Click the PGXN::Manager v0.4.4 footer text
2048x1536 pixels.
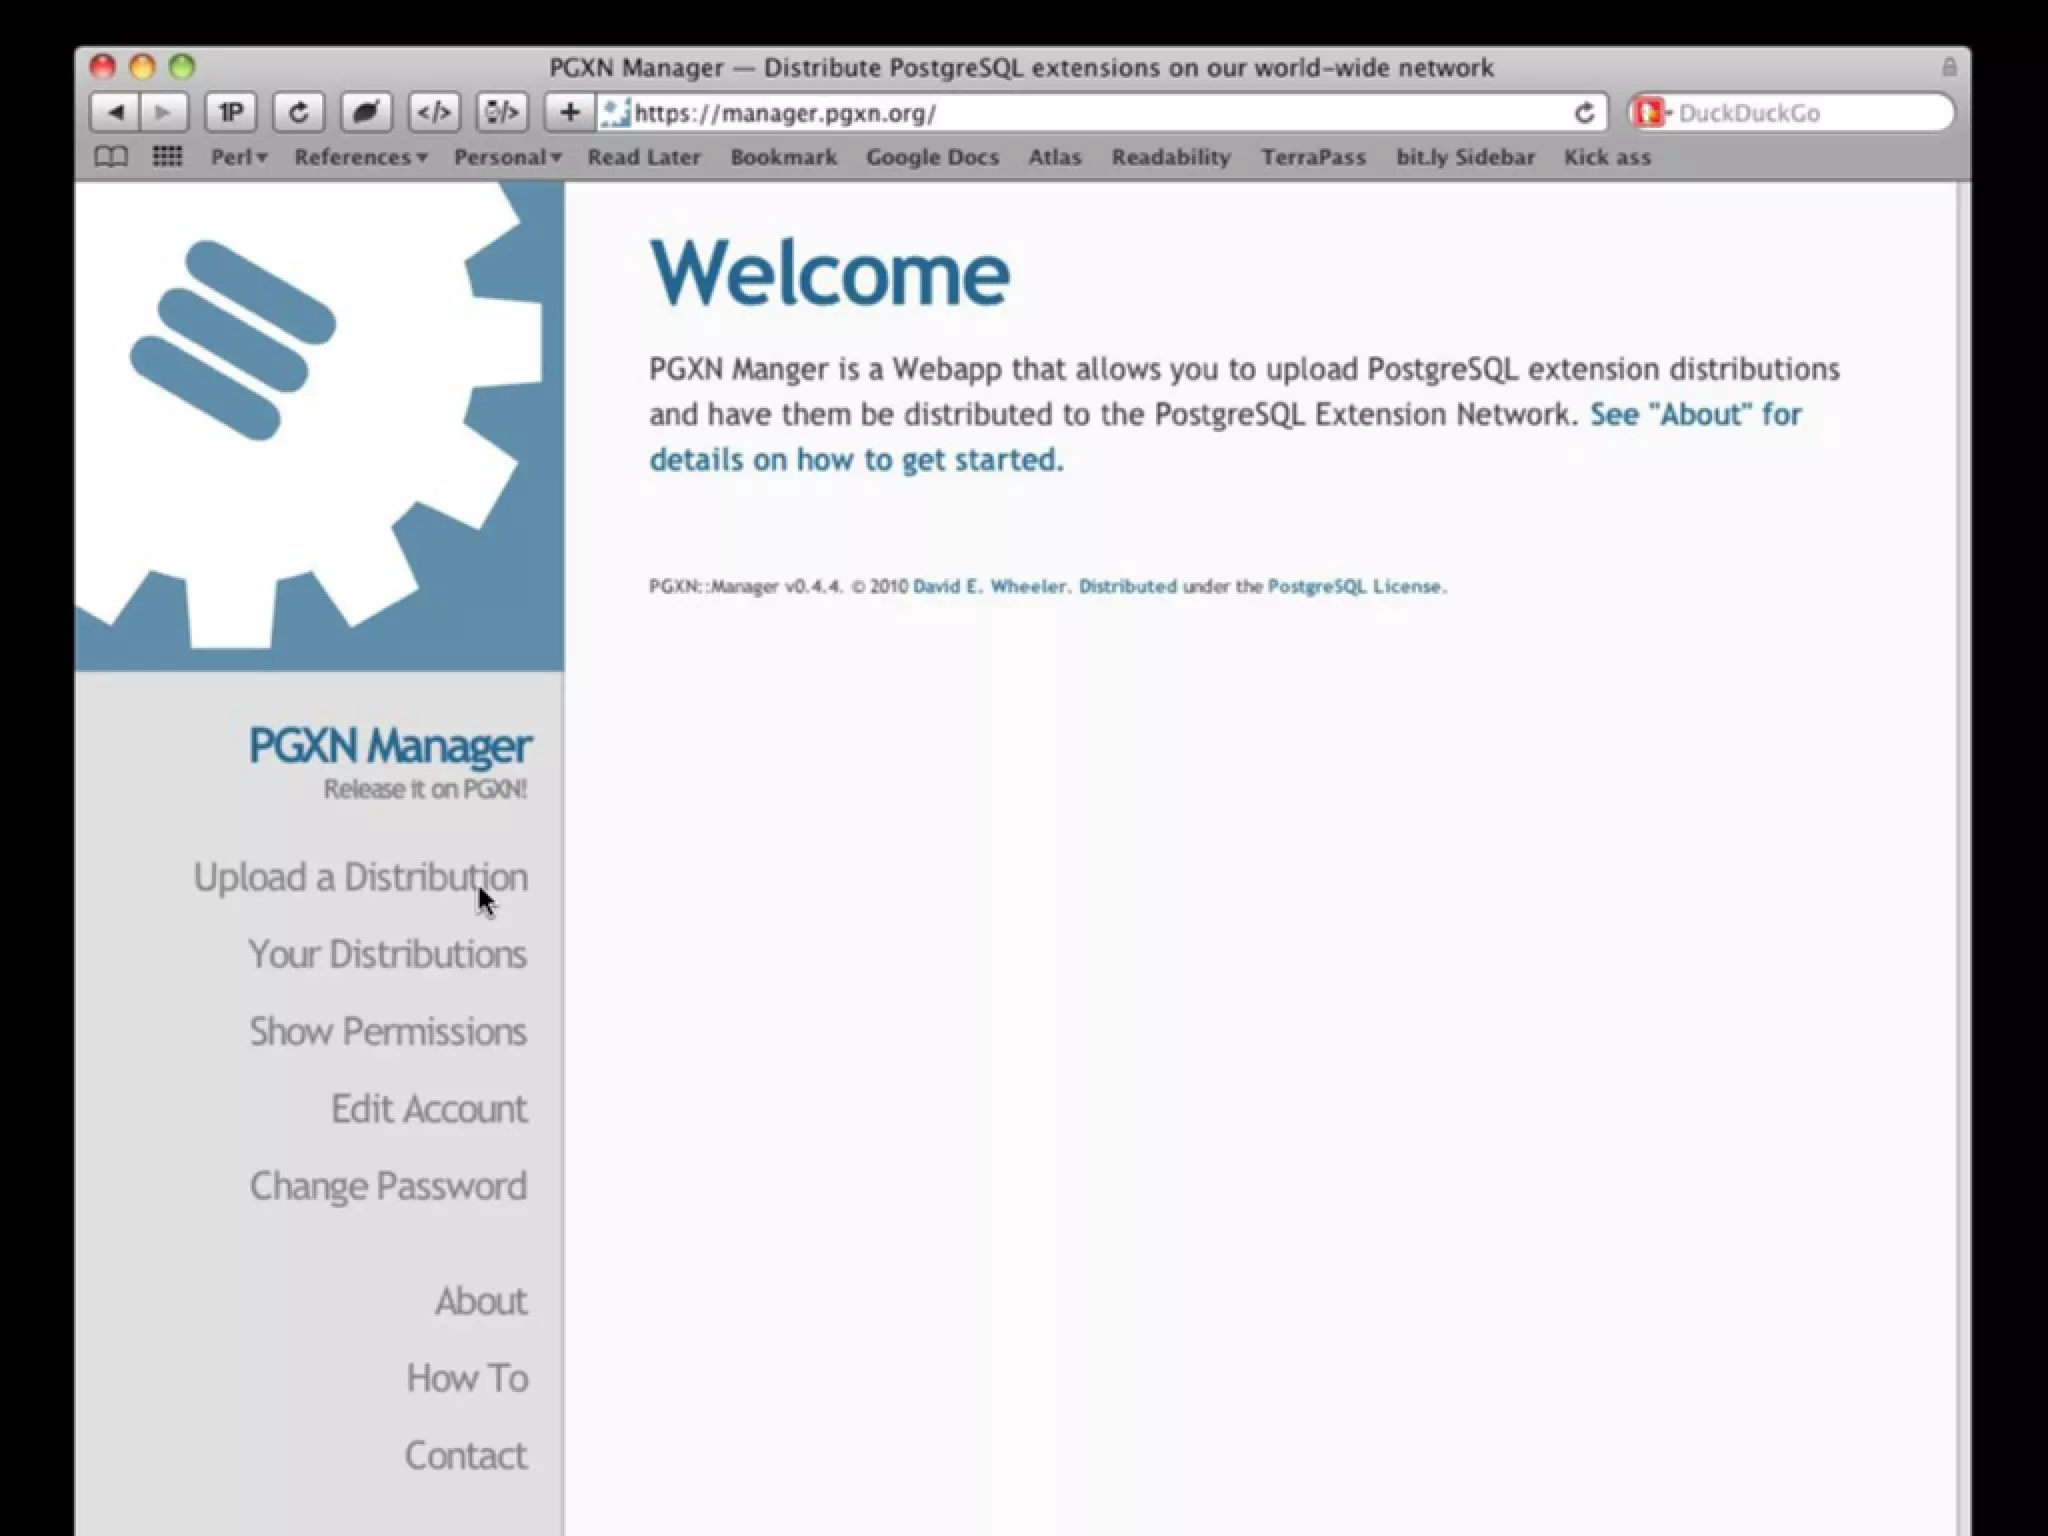746,587
